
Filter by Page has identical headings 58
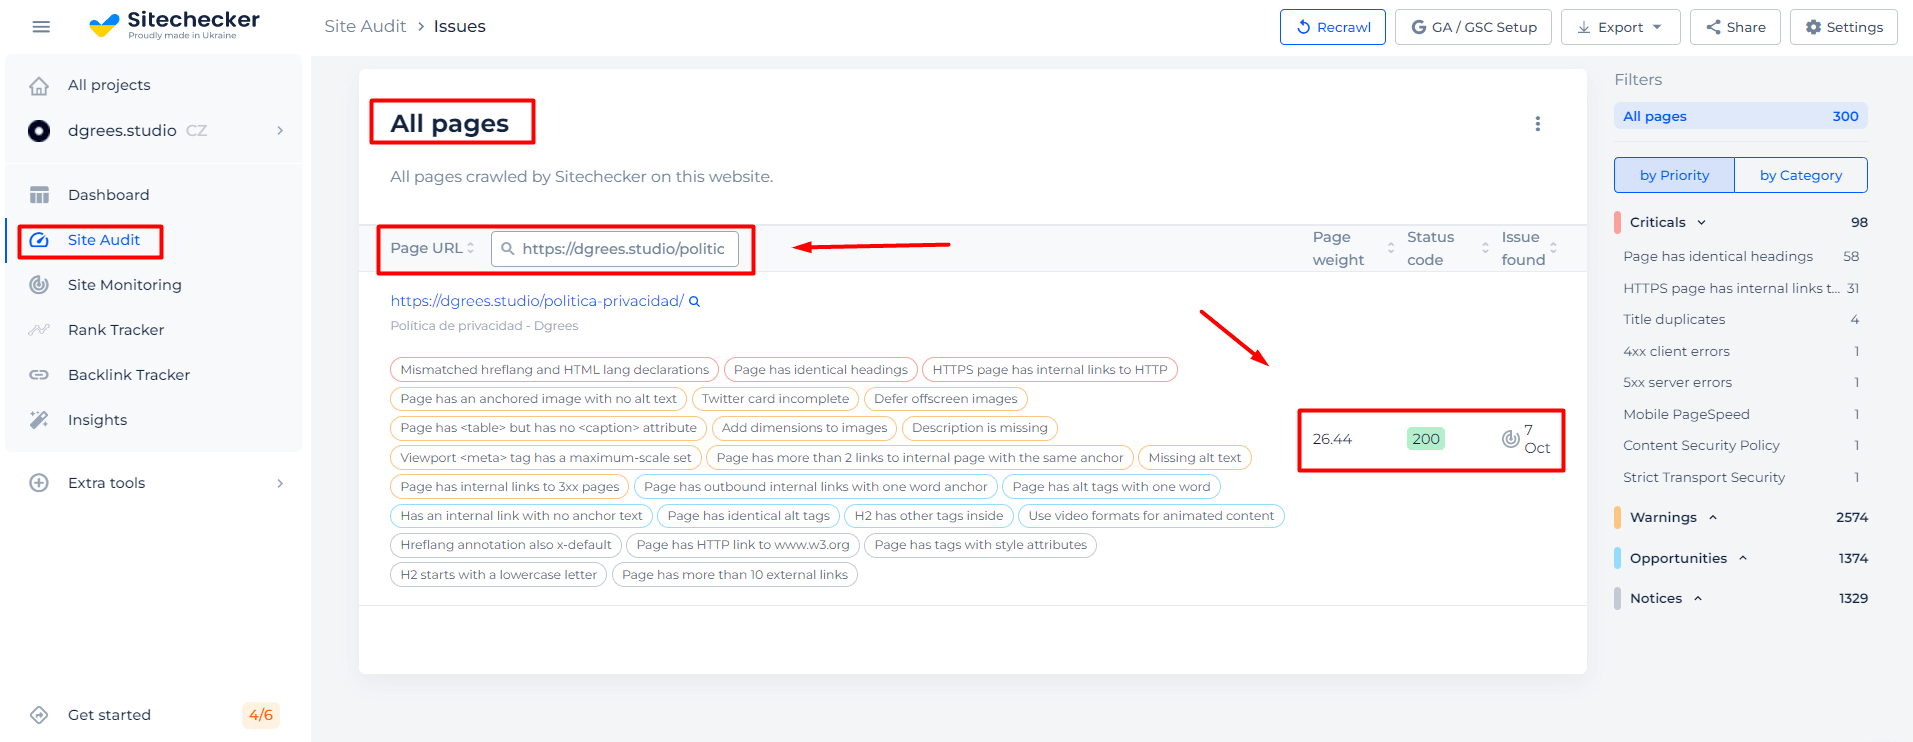(1740, 257)
